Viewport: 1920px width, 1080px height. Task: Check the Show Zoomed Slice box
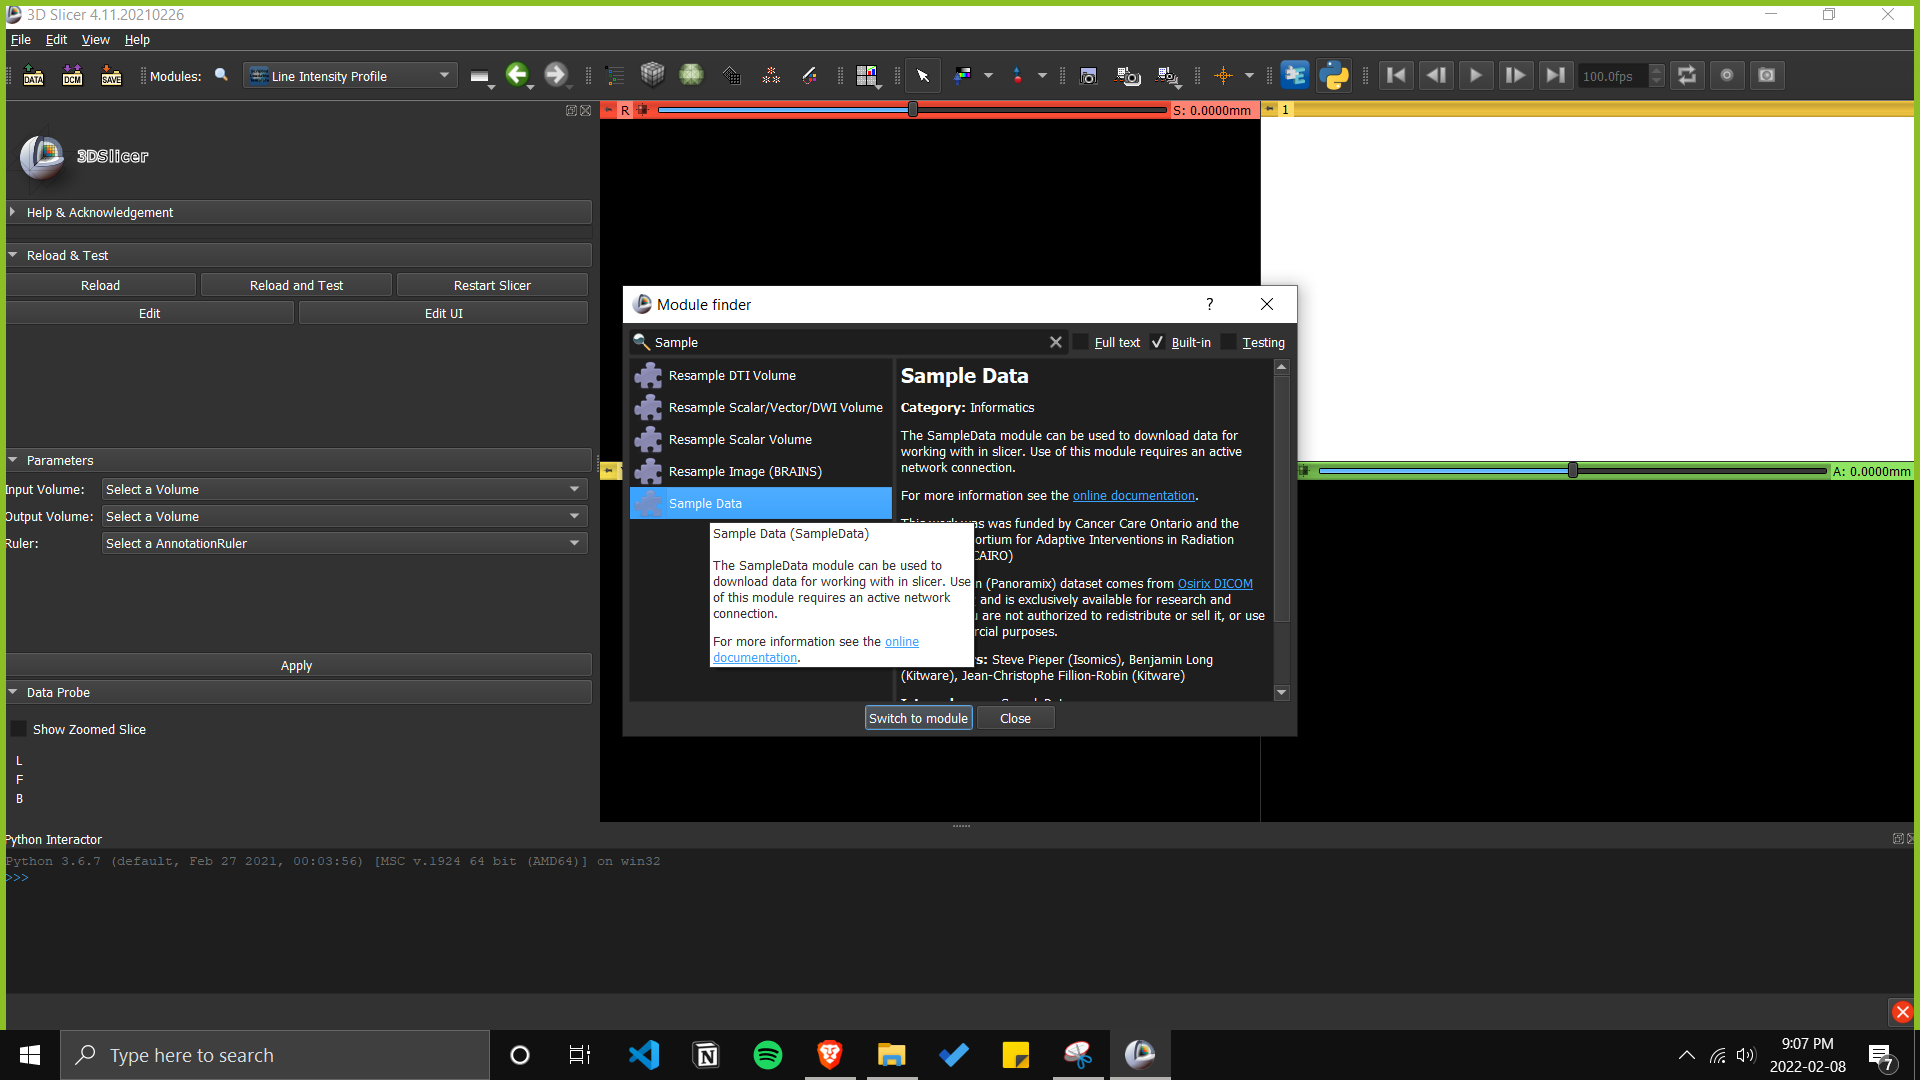pos(18,729)
